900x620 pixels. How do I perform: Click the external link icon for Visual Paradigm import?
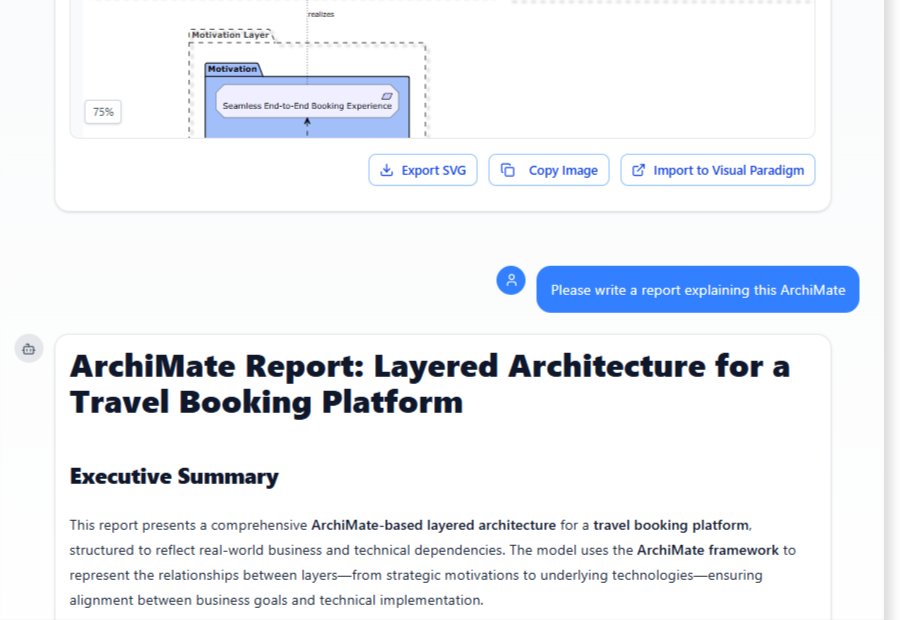(x=638, y=170)
